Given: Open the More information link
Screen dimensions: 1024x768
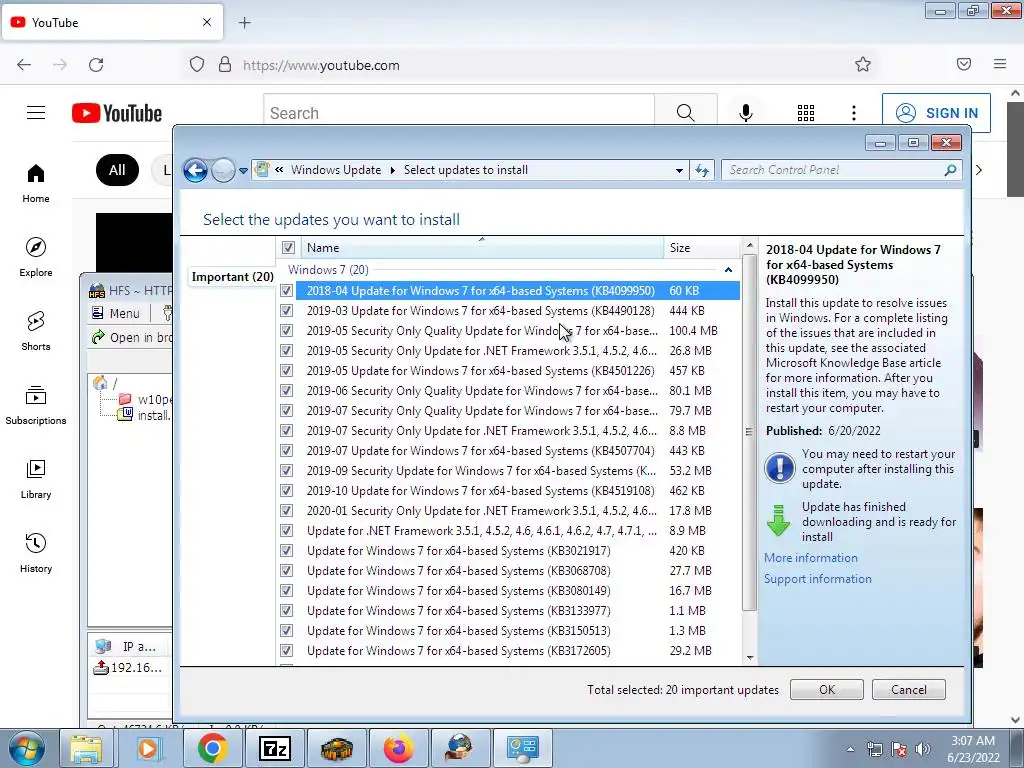Looking at the screenshot, I should [x=810, y=558].
